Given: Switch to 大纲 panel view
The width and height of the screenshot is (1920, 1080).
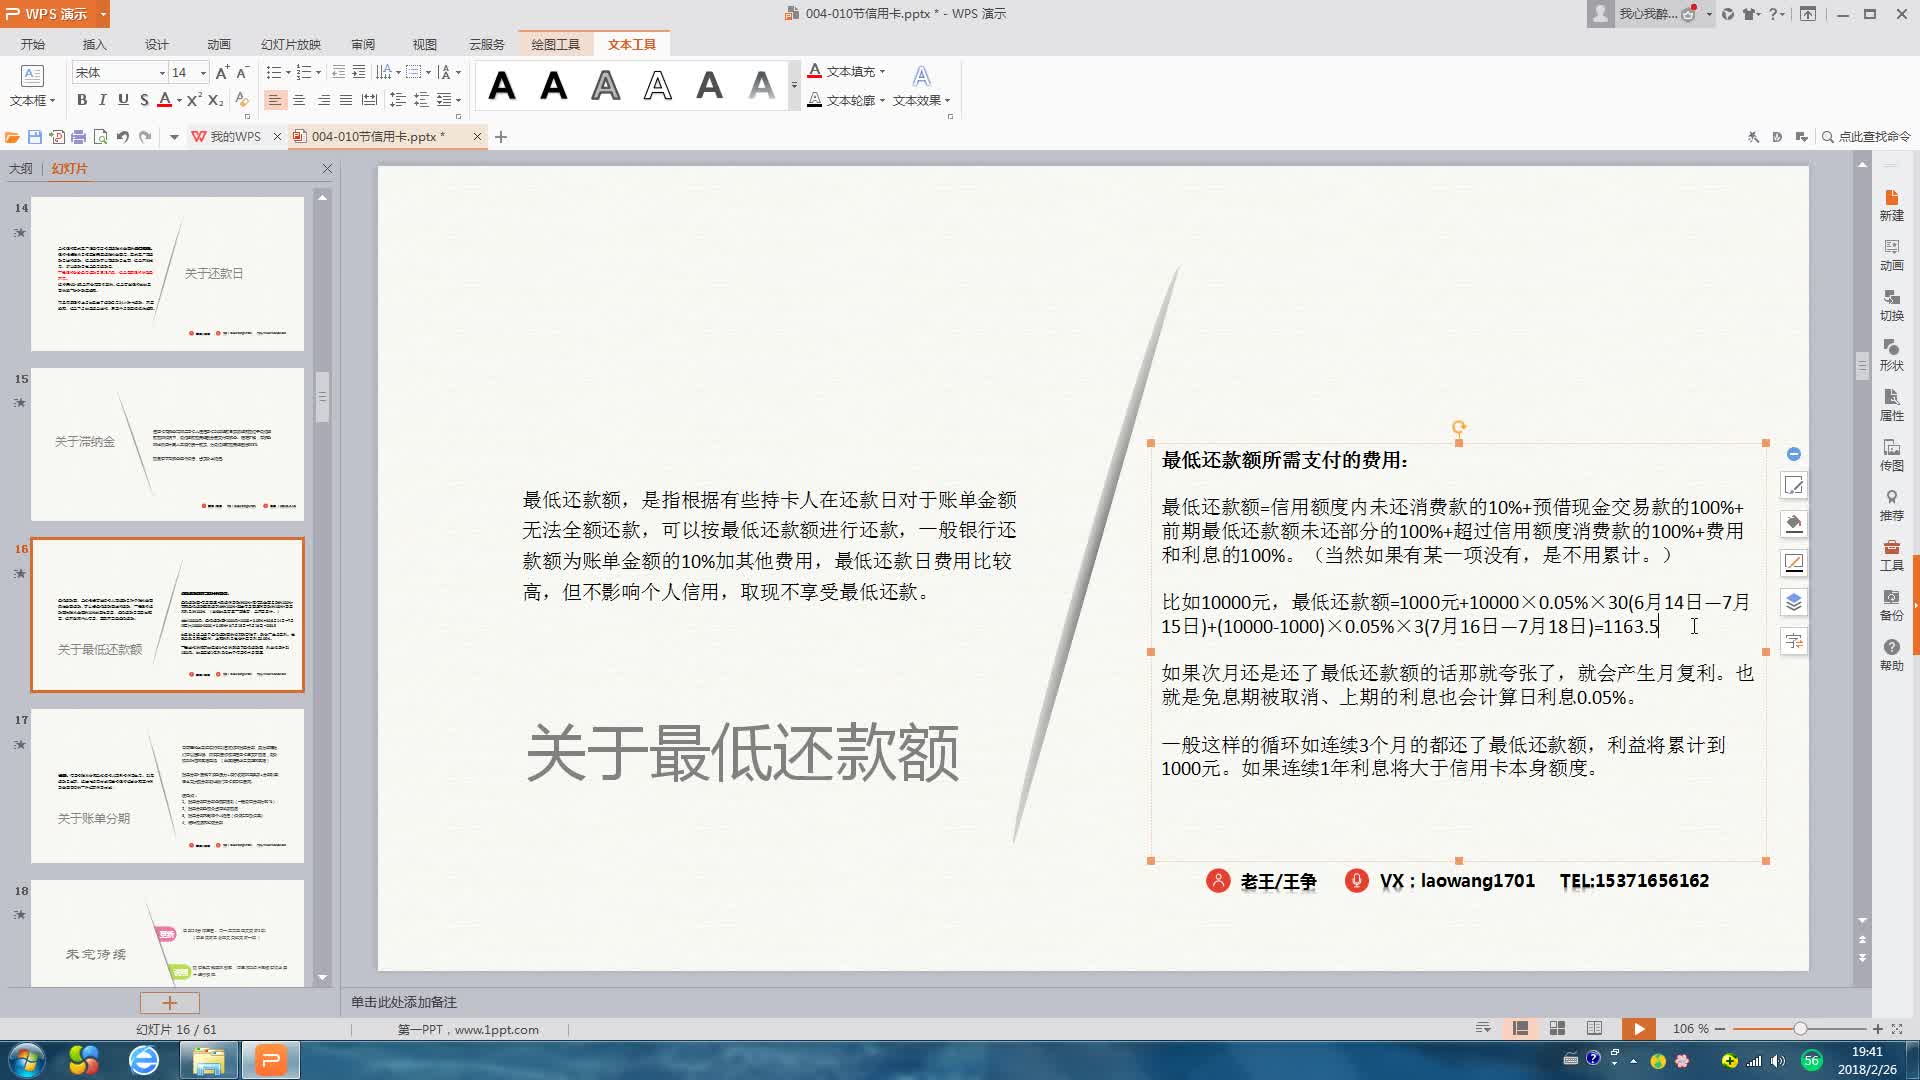Looking at the screenshot, I should pos(21,168).
